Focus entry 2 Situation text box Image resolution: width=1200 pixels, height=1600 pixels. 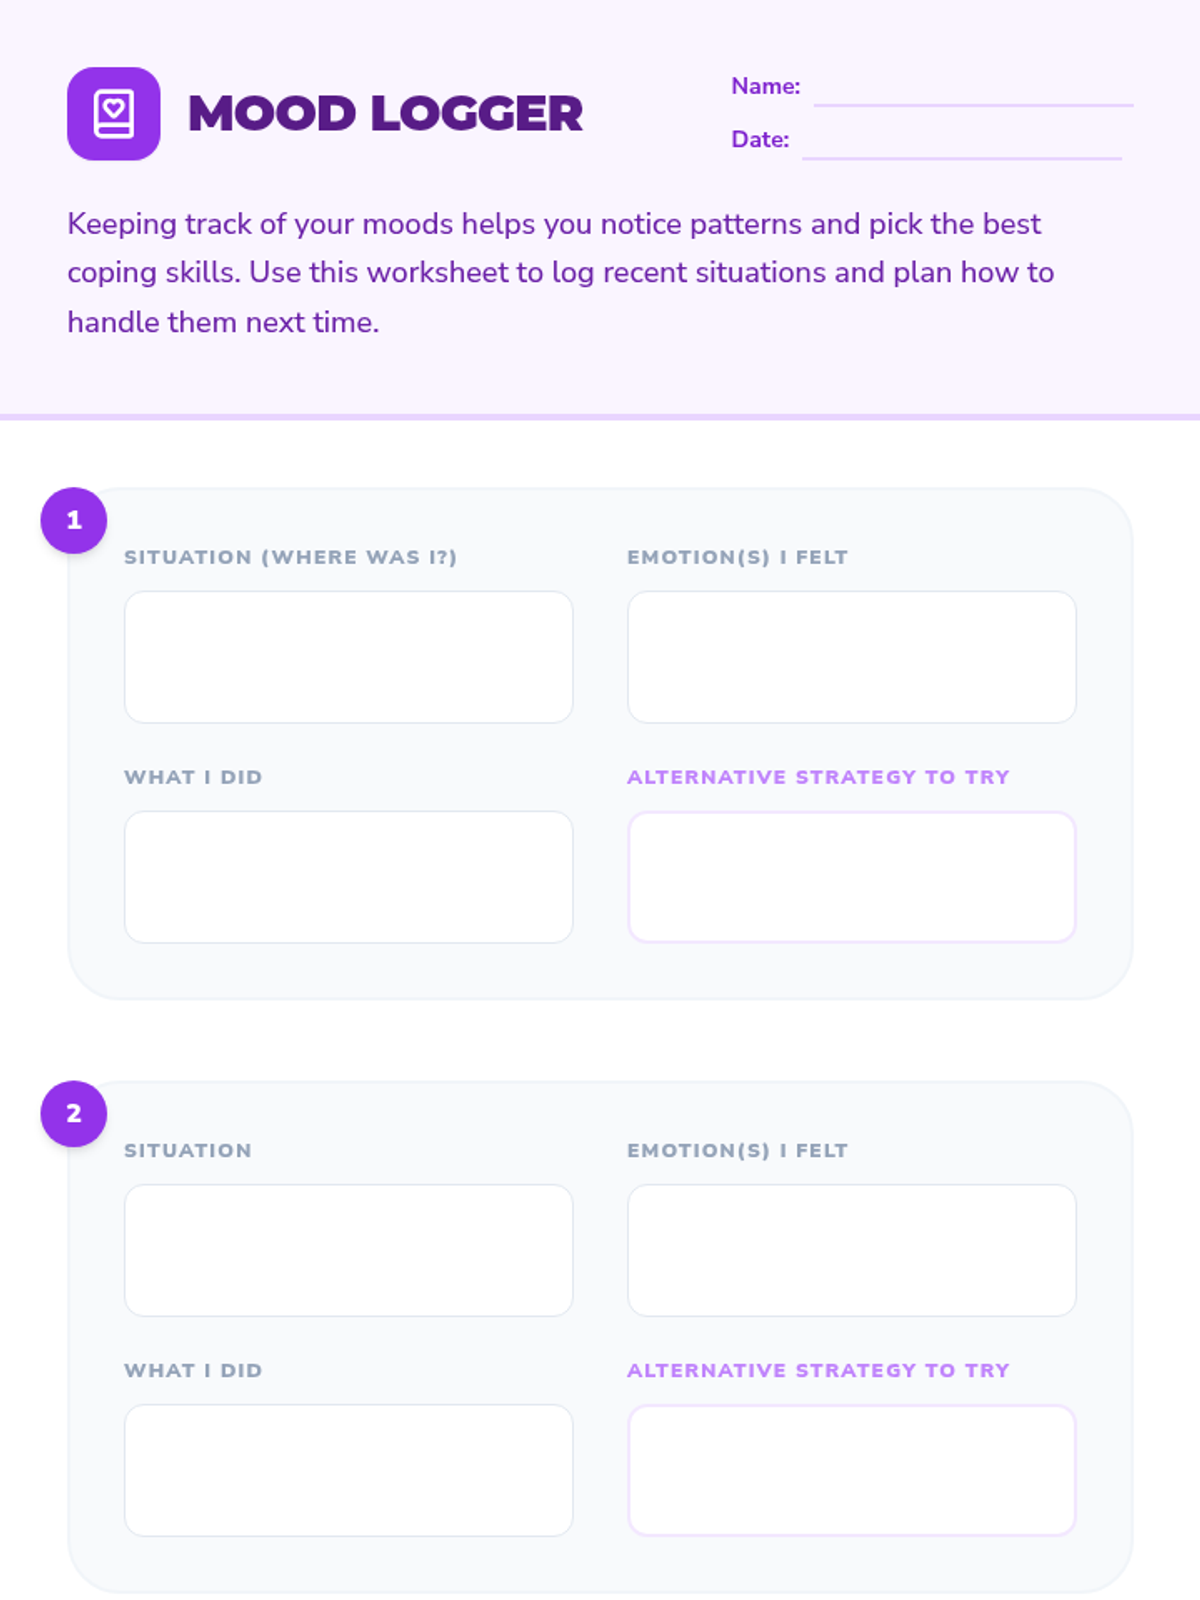pyautogui.click(x=348, y=1250)
